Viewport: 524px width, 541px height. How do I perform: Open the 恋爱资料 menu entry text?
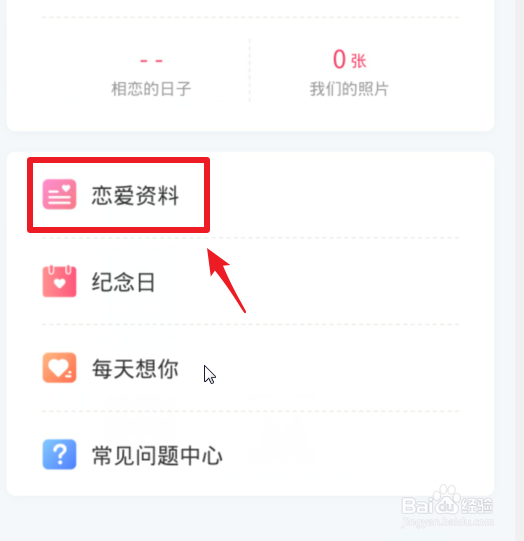[135, 195]
